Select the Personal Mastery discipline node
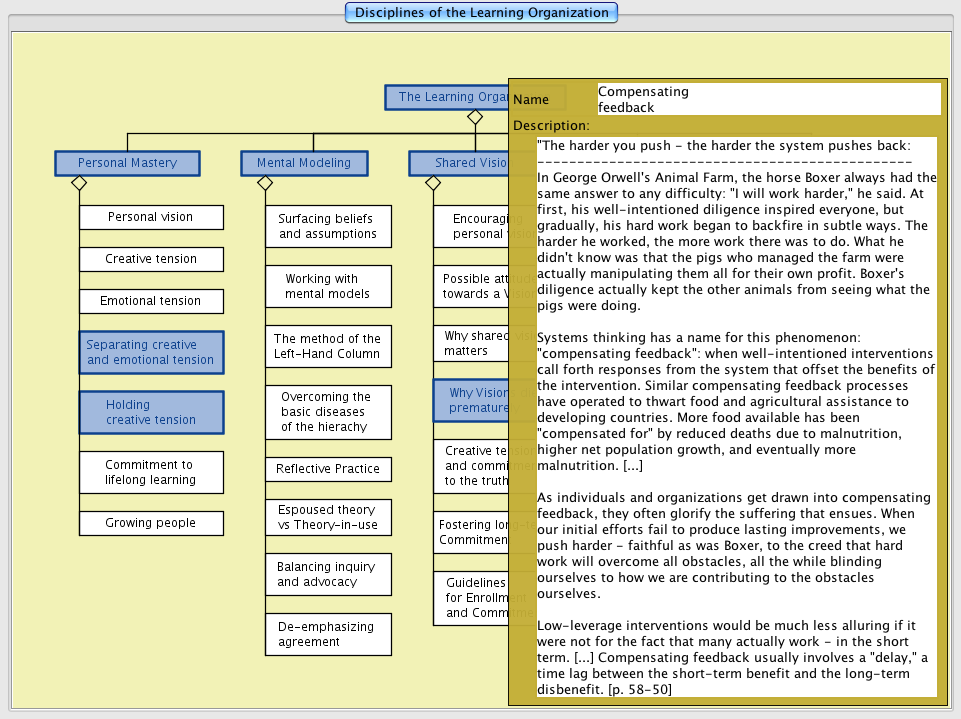Image resolution: width=961 pixels, height=719 pixels. [x=127, y=163]
